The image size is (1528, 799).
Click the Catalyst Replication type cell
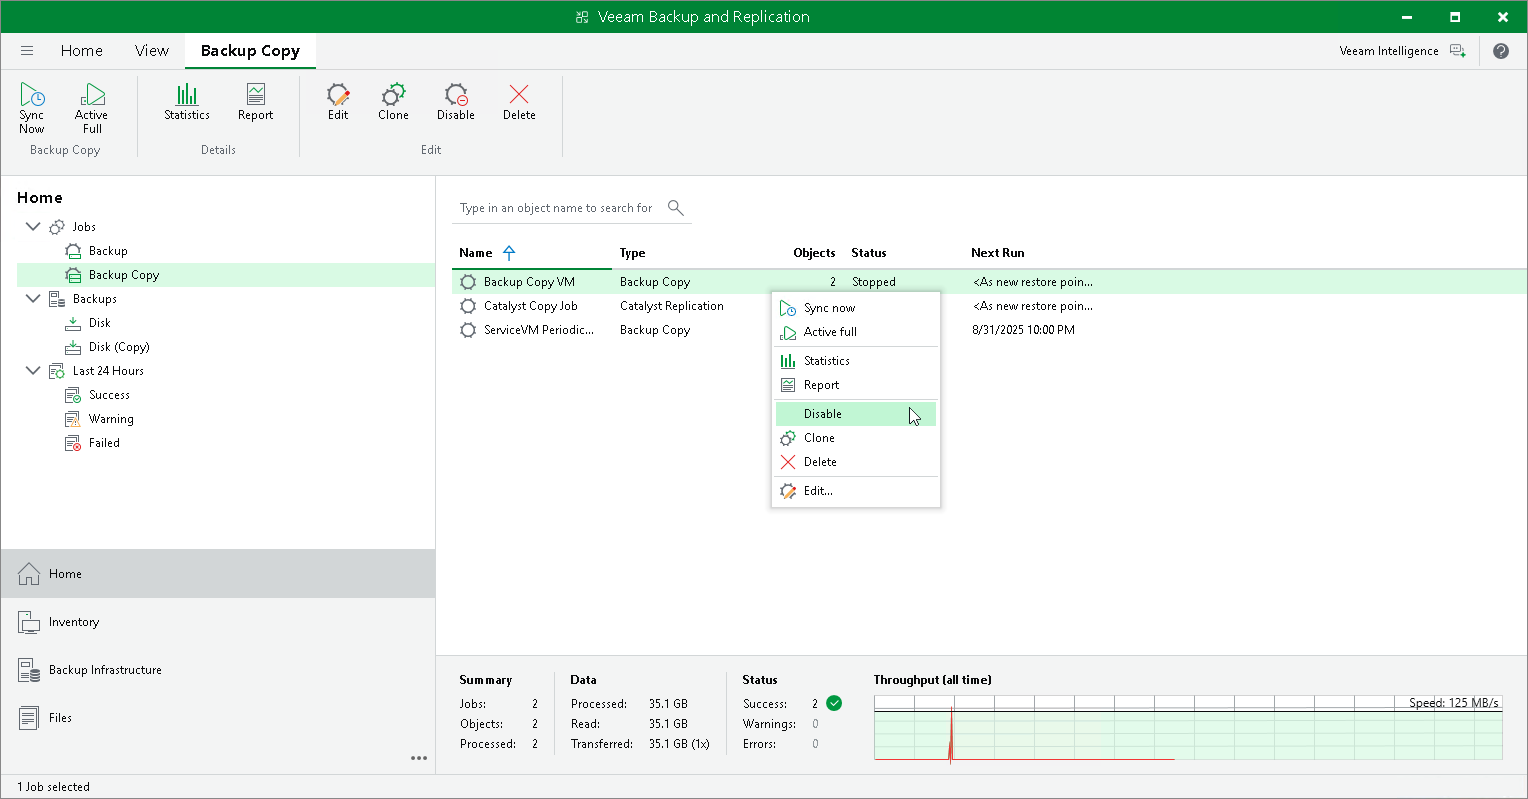[672, 306]
